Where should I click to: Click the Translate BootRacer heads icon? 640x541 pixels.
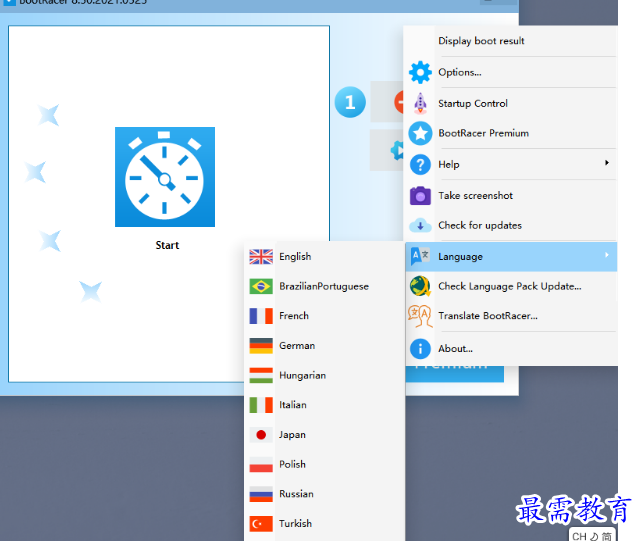pyautogui.click(x=420, y=316)
